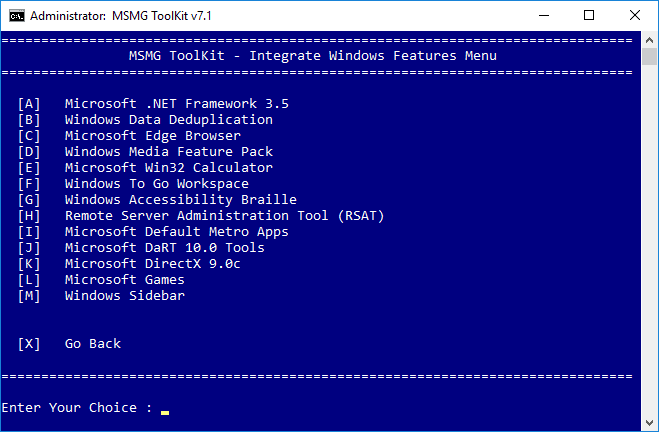The width and height of the screenshot is (659, 432).
Task: Click the Microsoft .NET Framework 3.5 option
Action: 176,104
